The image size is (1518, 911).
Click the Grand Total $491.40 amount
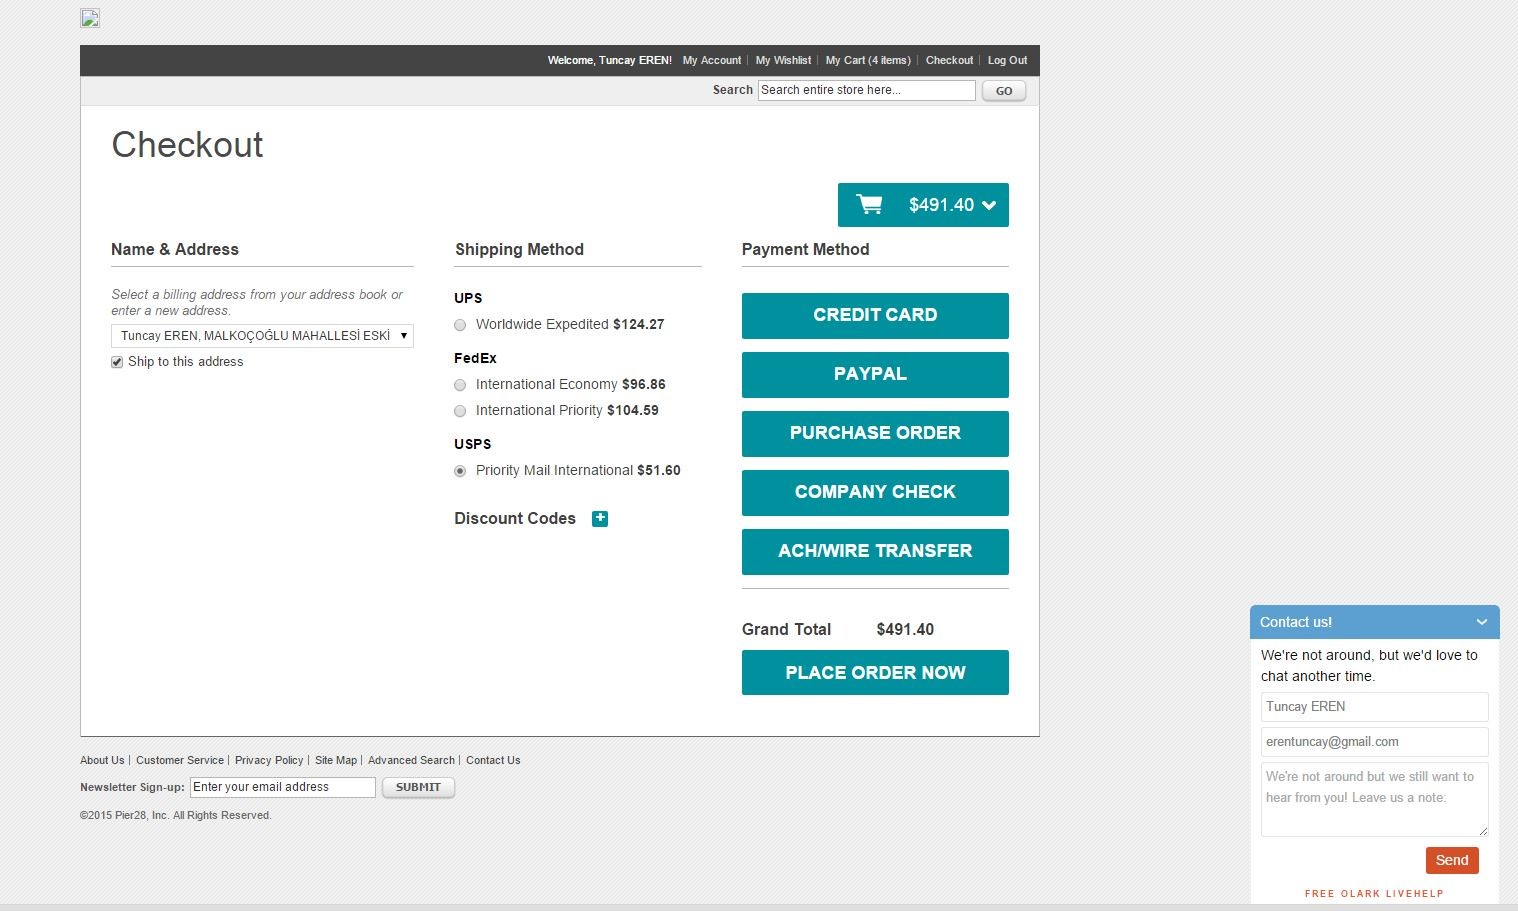pos(905,629)
